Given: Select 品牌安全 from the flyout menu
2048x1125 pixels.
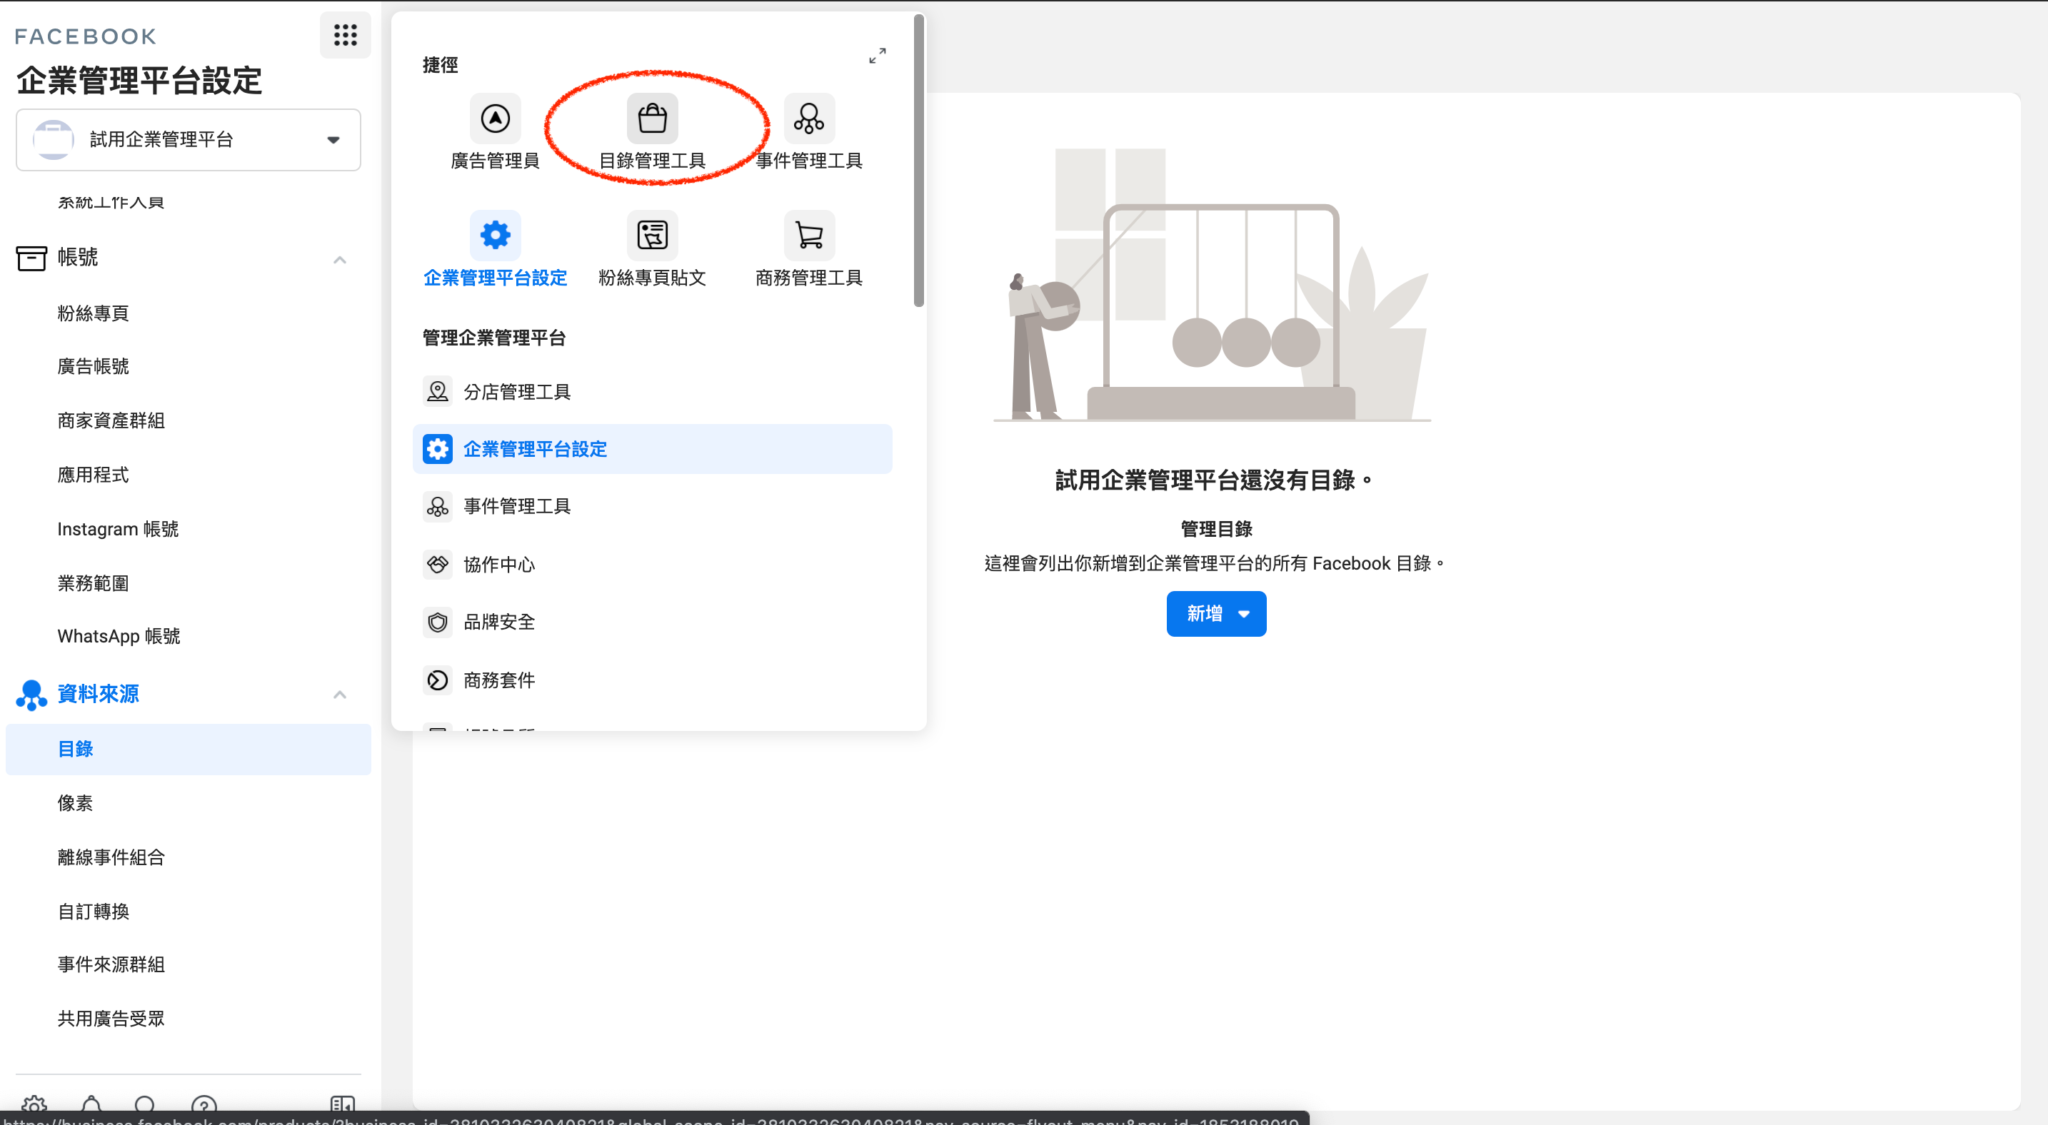Looking at the screenshot, I should 499,621.
